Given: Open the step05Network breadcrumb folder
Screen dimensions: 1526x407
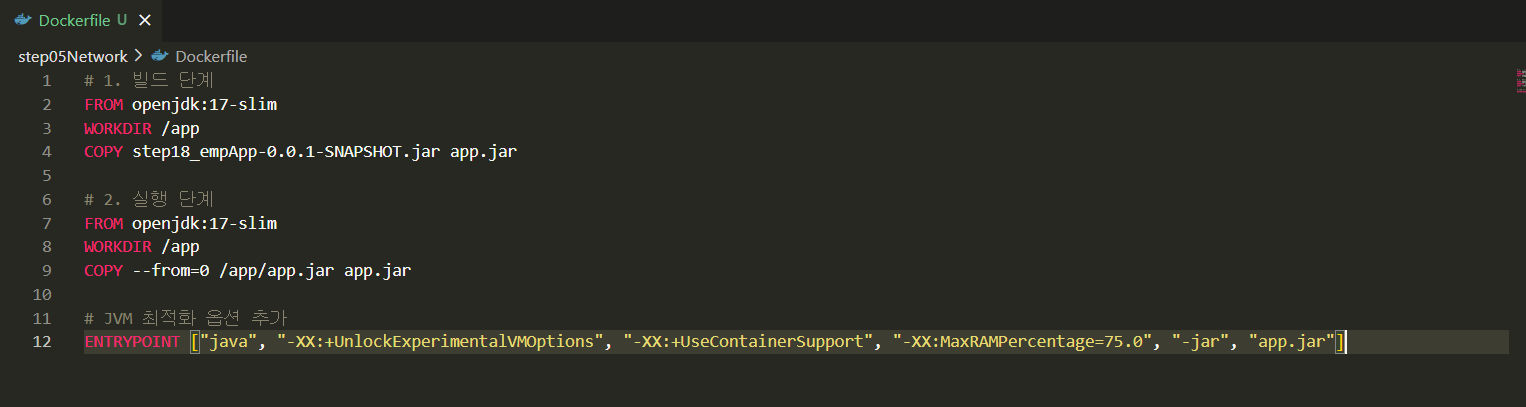Looking at the screenshot, I should pos(73,56).
